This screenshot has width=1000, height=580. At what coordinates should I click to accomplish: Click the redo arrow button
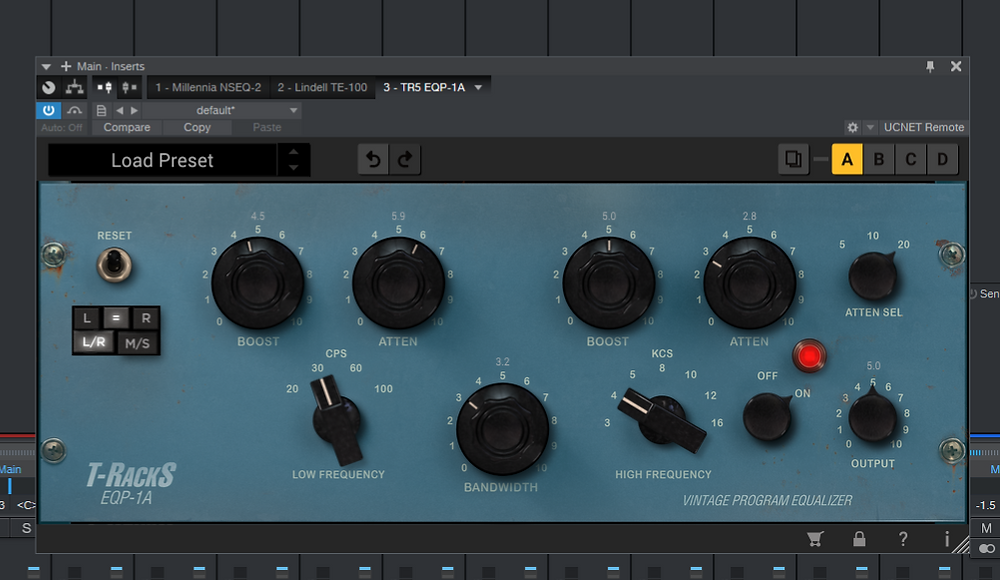[405, 160]
